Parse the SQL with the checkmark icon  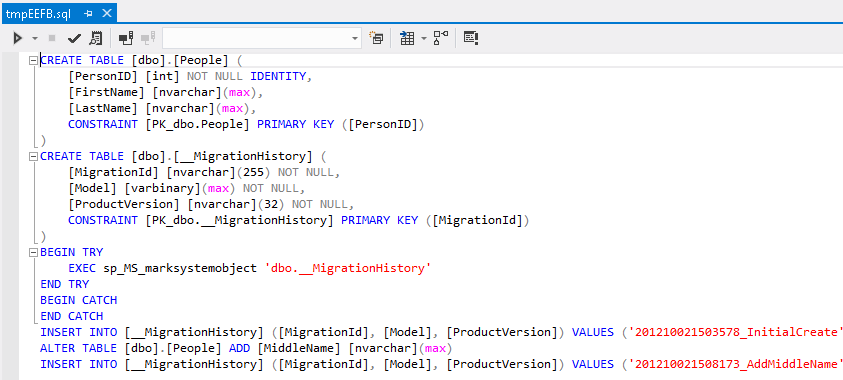74,38
